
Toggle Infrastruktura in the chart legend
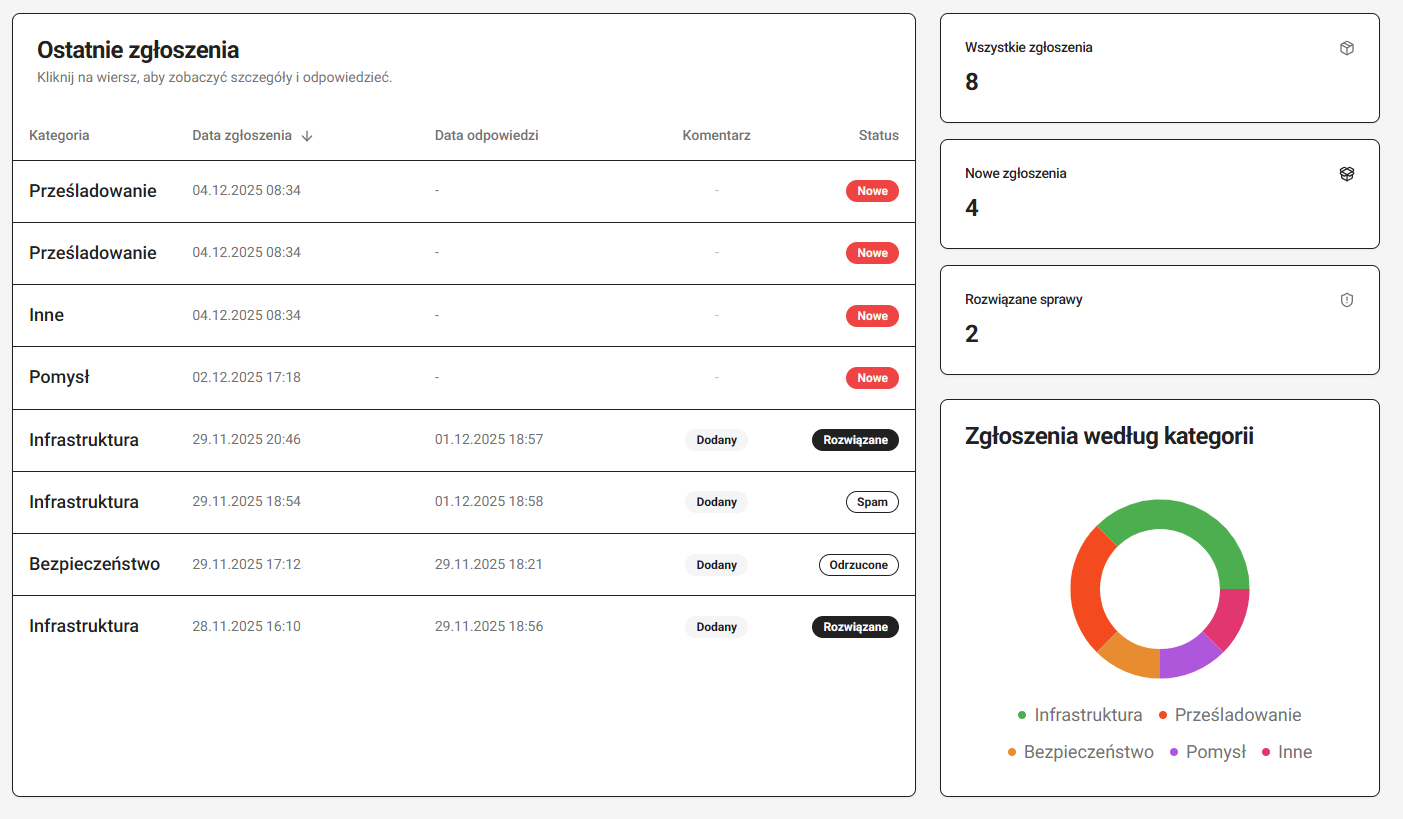(x=1080, y=715)
